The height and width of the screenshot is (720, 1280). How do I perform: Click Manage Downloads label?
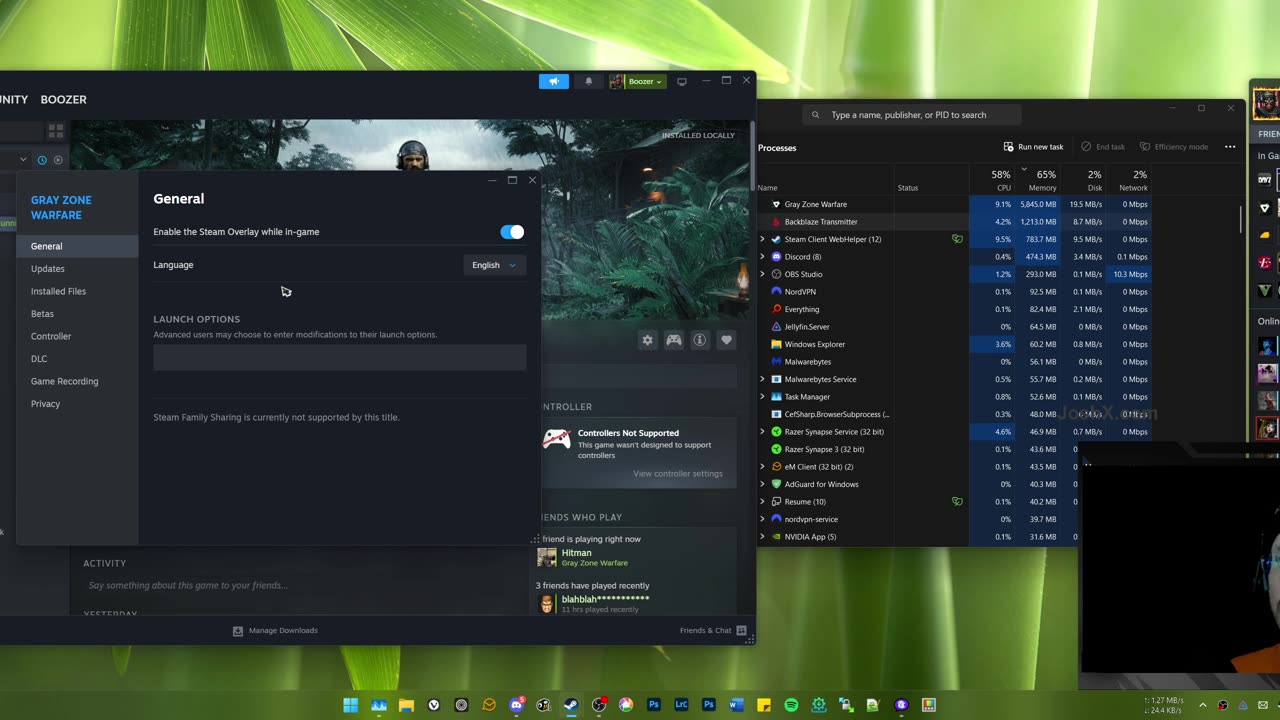283,631
